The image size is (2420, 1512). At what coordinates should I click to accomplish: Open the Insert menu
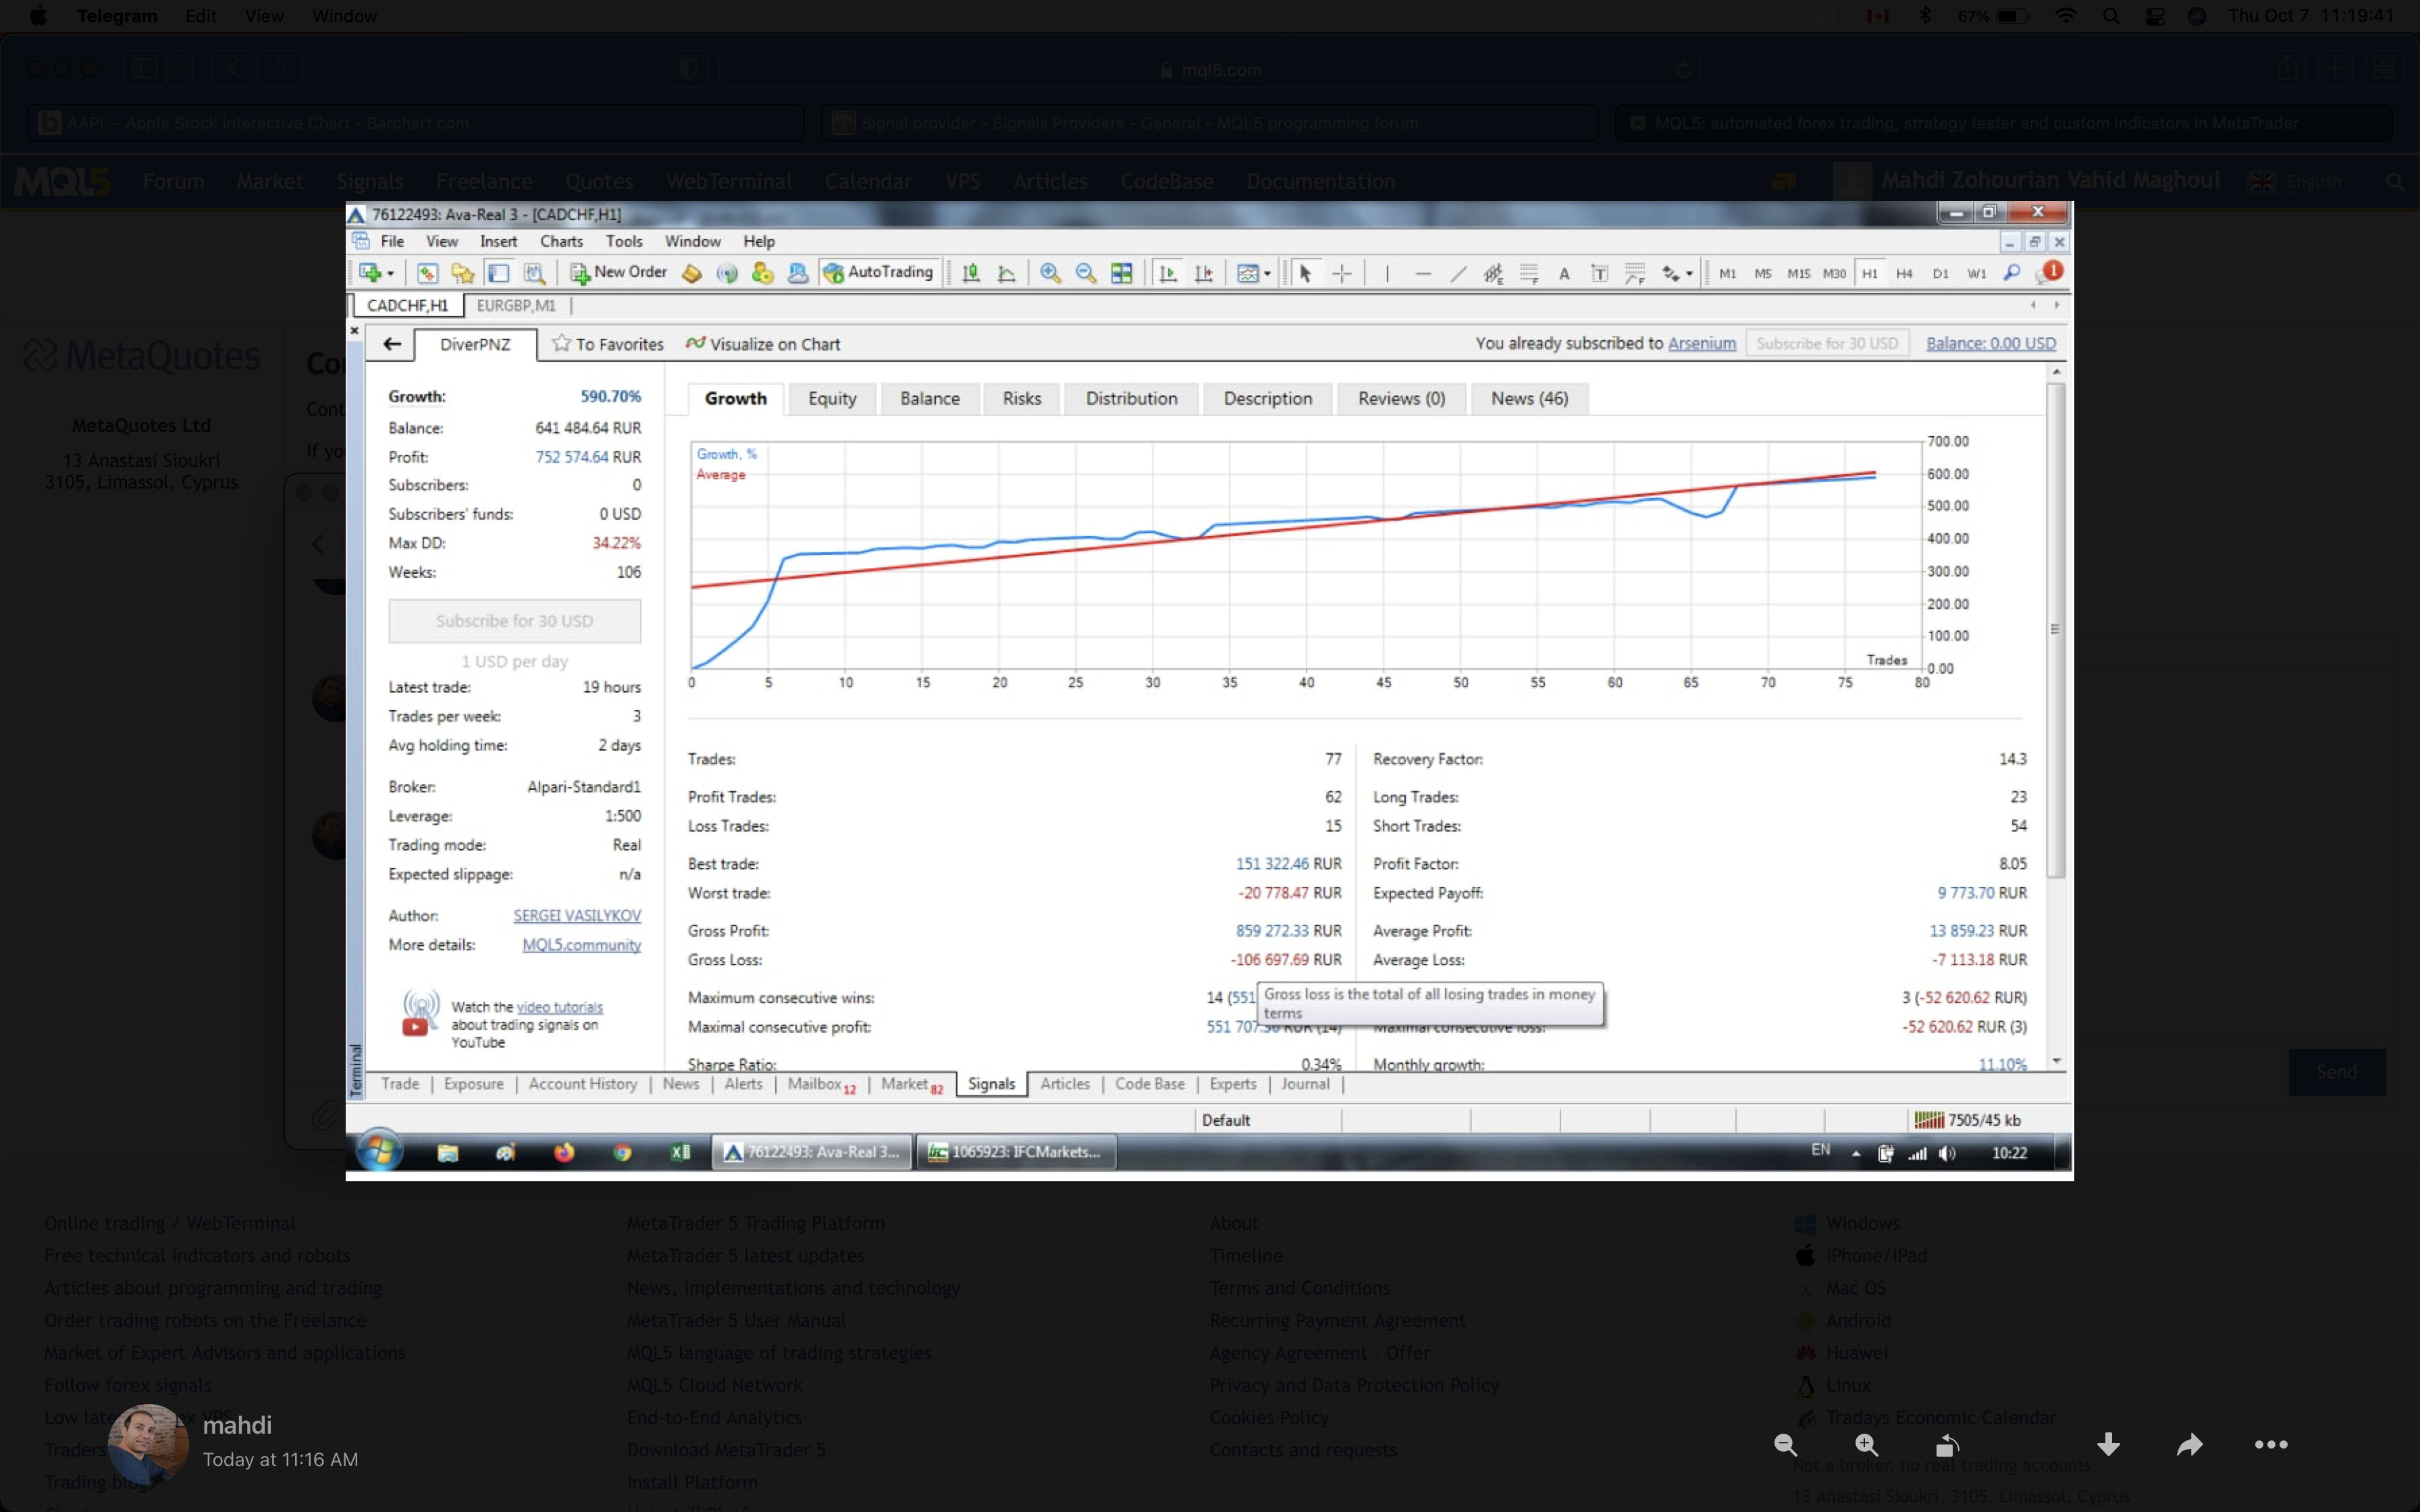(x=498, y=241)
